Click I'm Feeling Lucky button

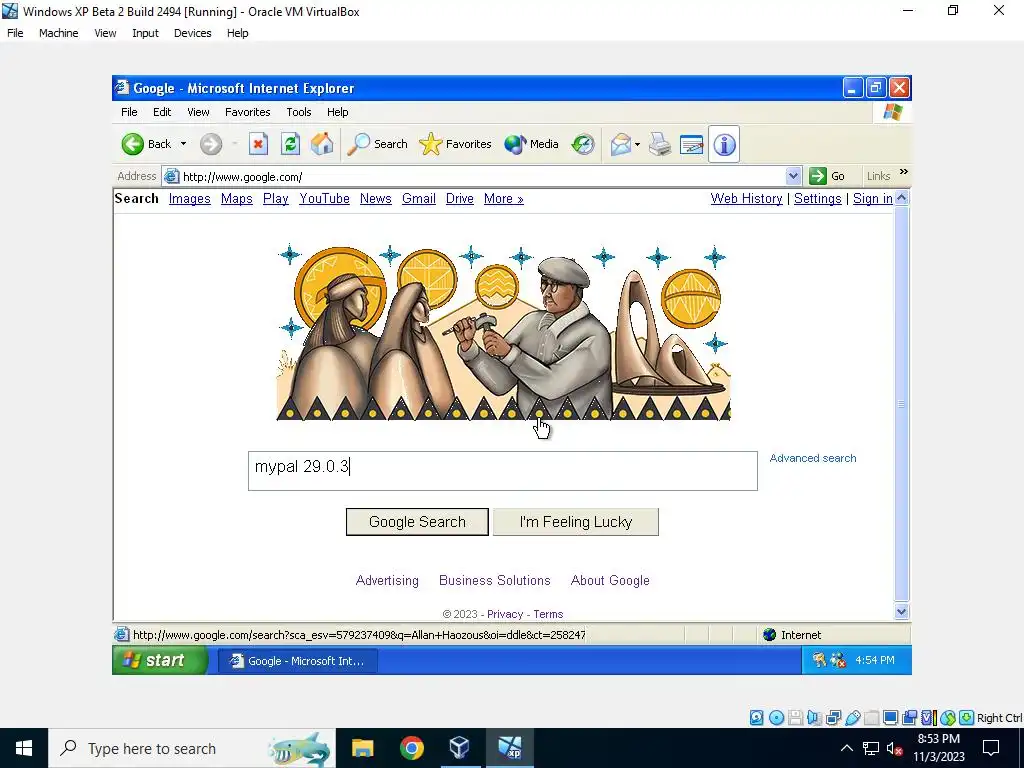(575, 522)
